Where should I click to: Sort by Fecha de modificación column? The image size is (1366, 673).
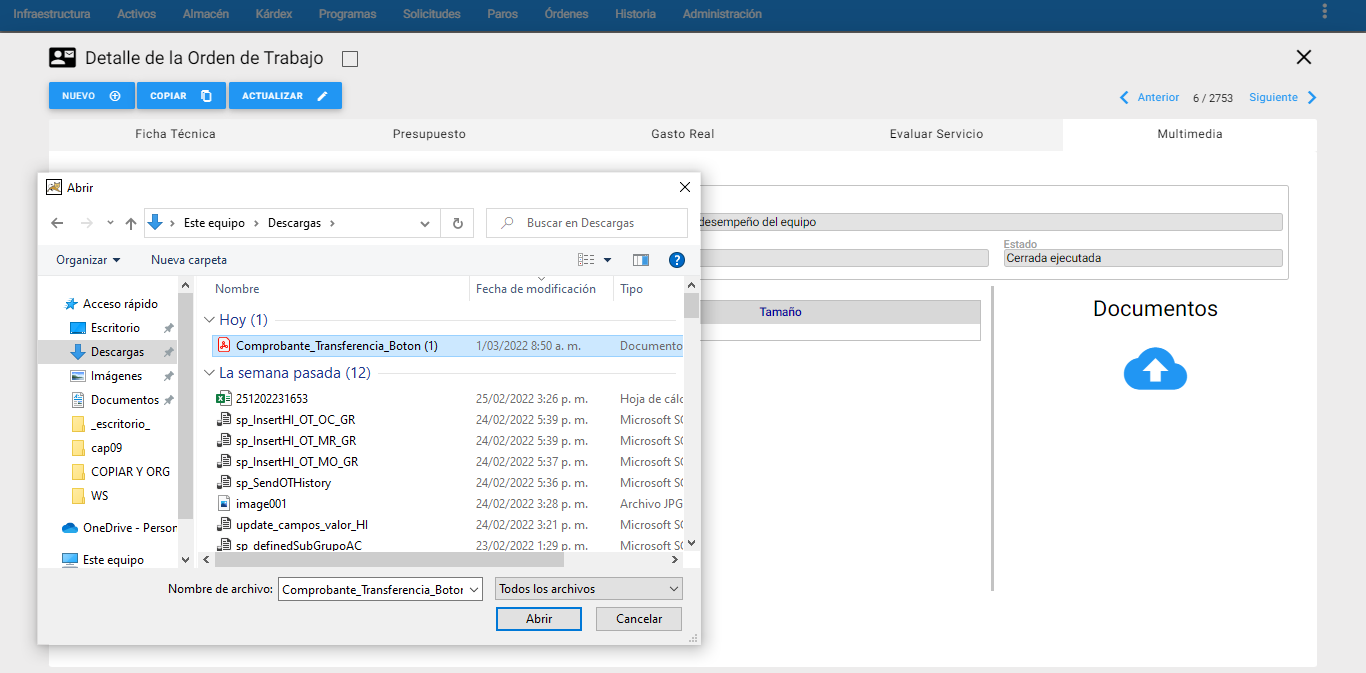coord(536,289)
